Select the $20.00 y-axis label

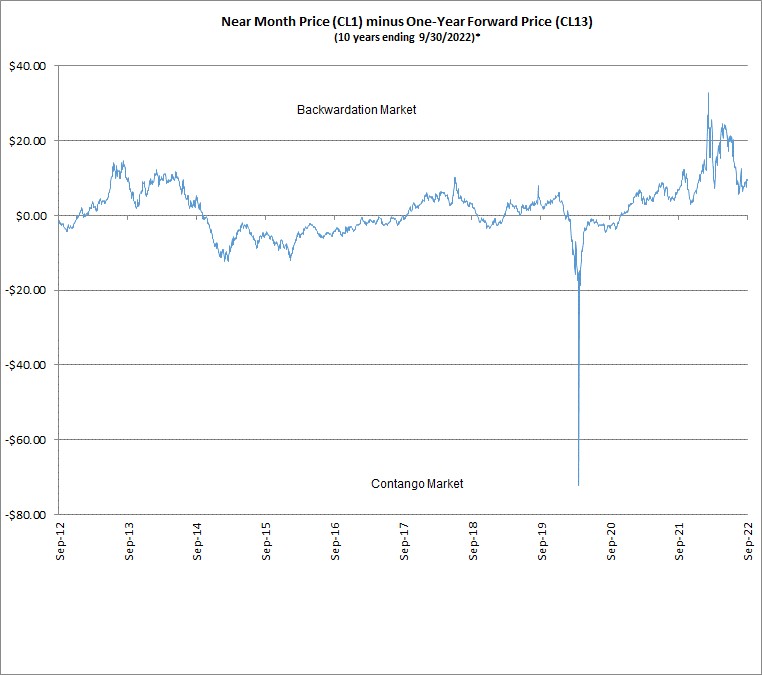[28, 141]
